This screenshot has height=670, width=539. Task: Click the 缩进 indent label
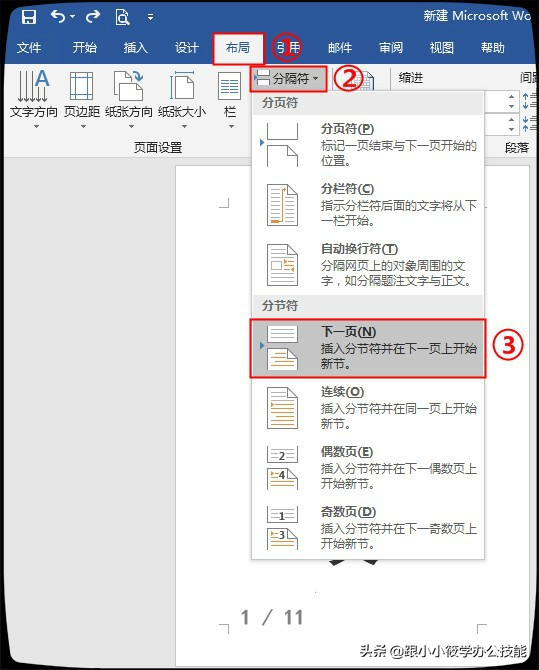tap(411, 78)
